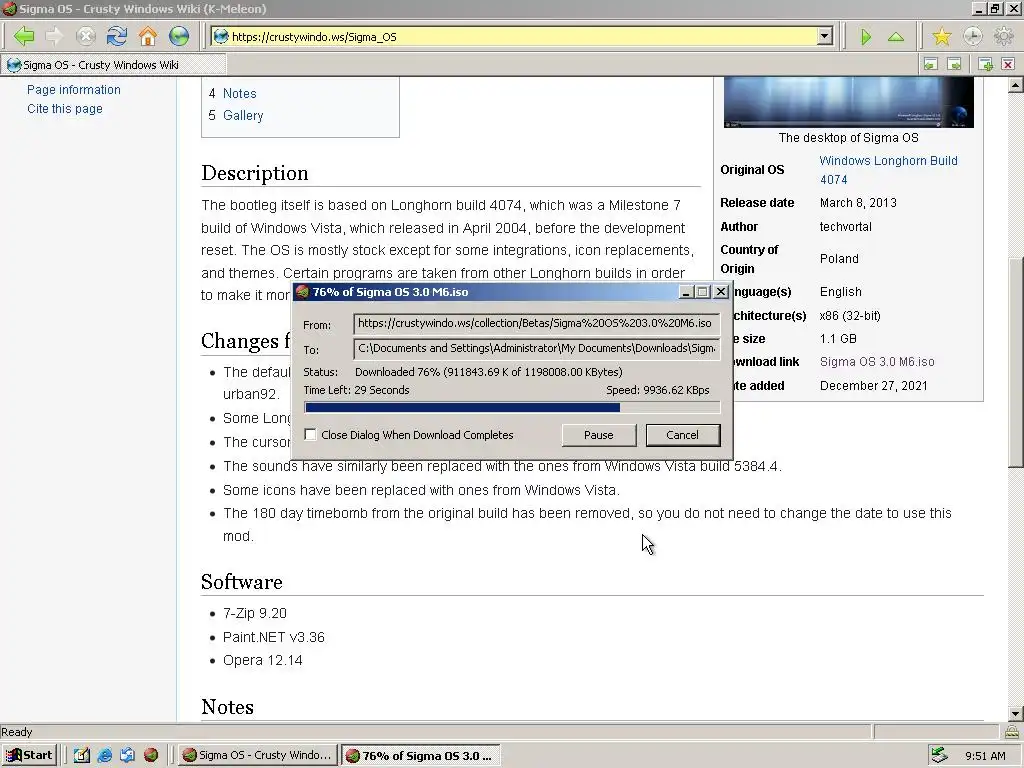Image resolution: width=1024 pixels, height=768 pixels.
Task: Cancel the Sigma OS download
Action: pyautogui.click(x=682, y=435)
